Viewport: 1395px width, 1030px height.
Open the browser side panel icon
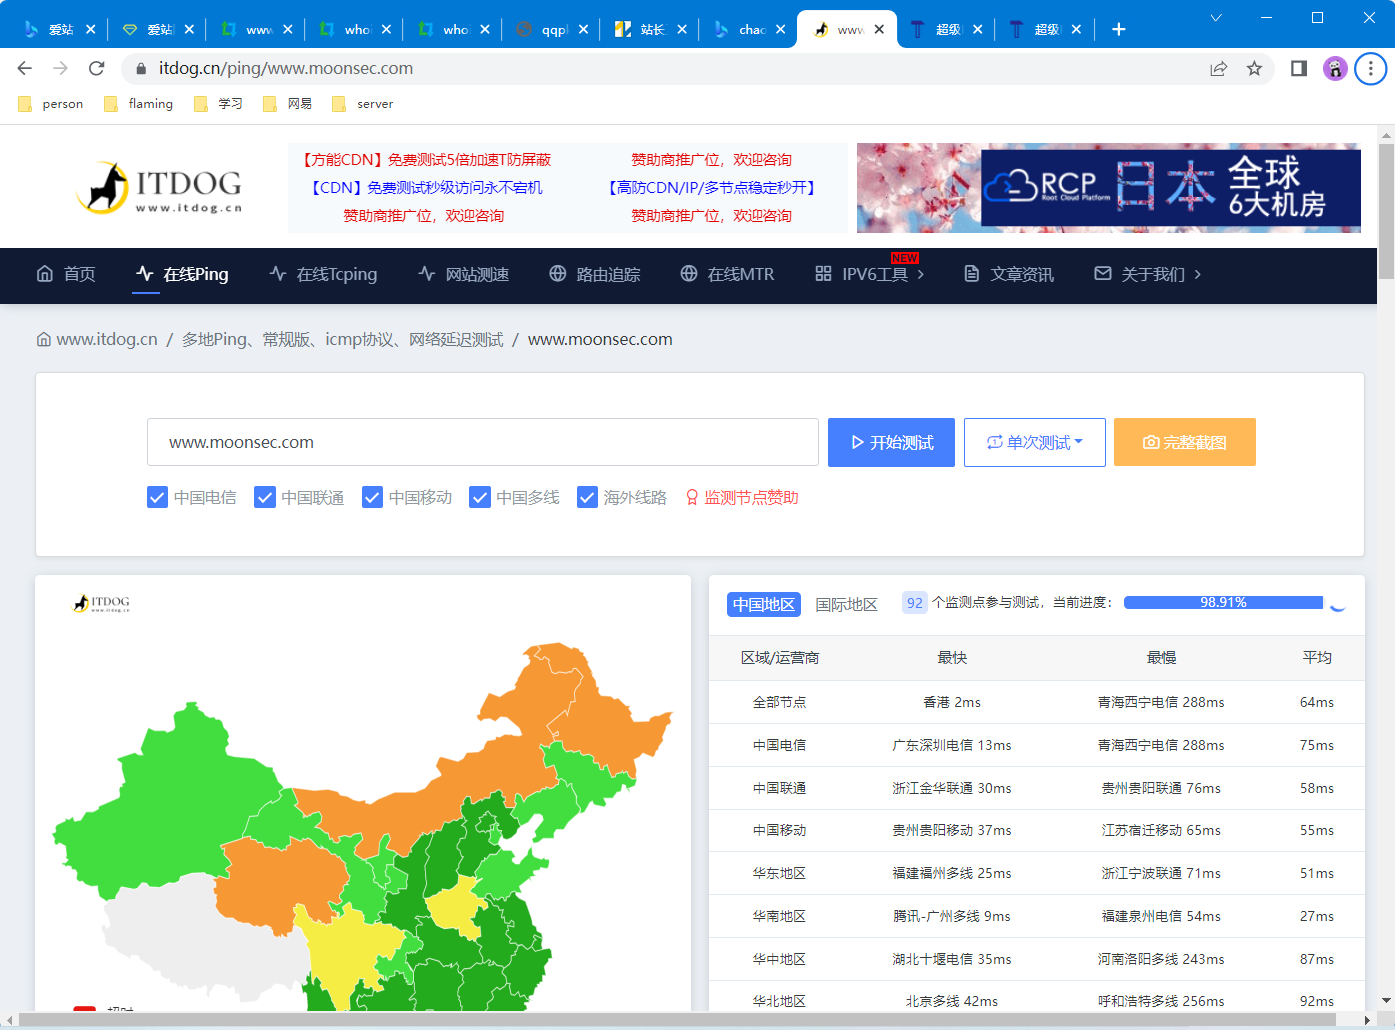pyautogui.click(x=1299, y=68)
